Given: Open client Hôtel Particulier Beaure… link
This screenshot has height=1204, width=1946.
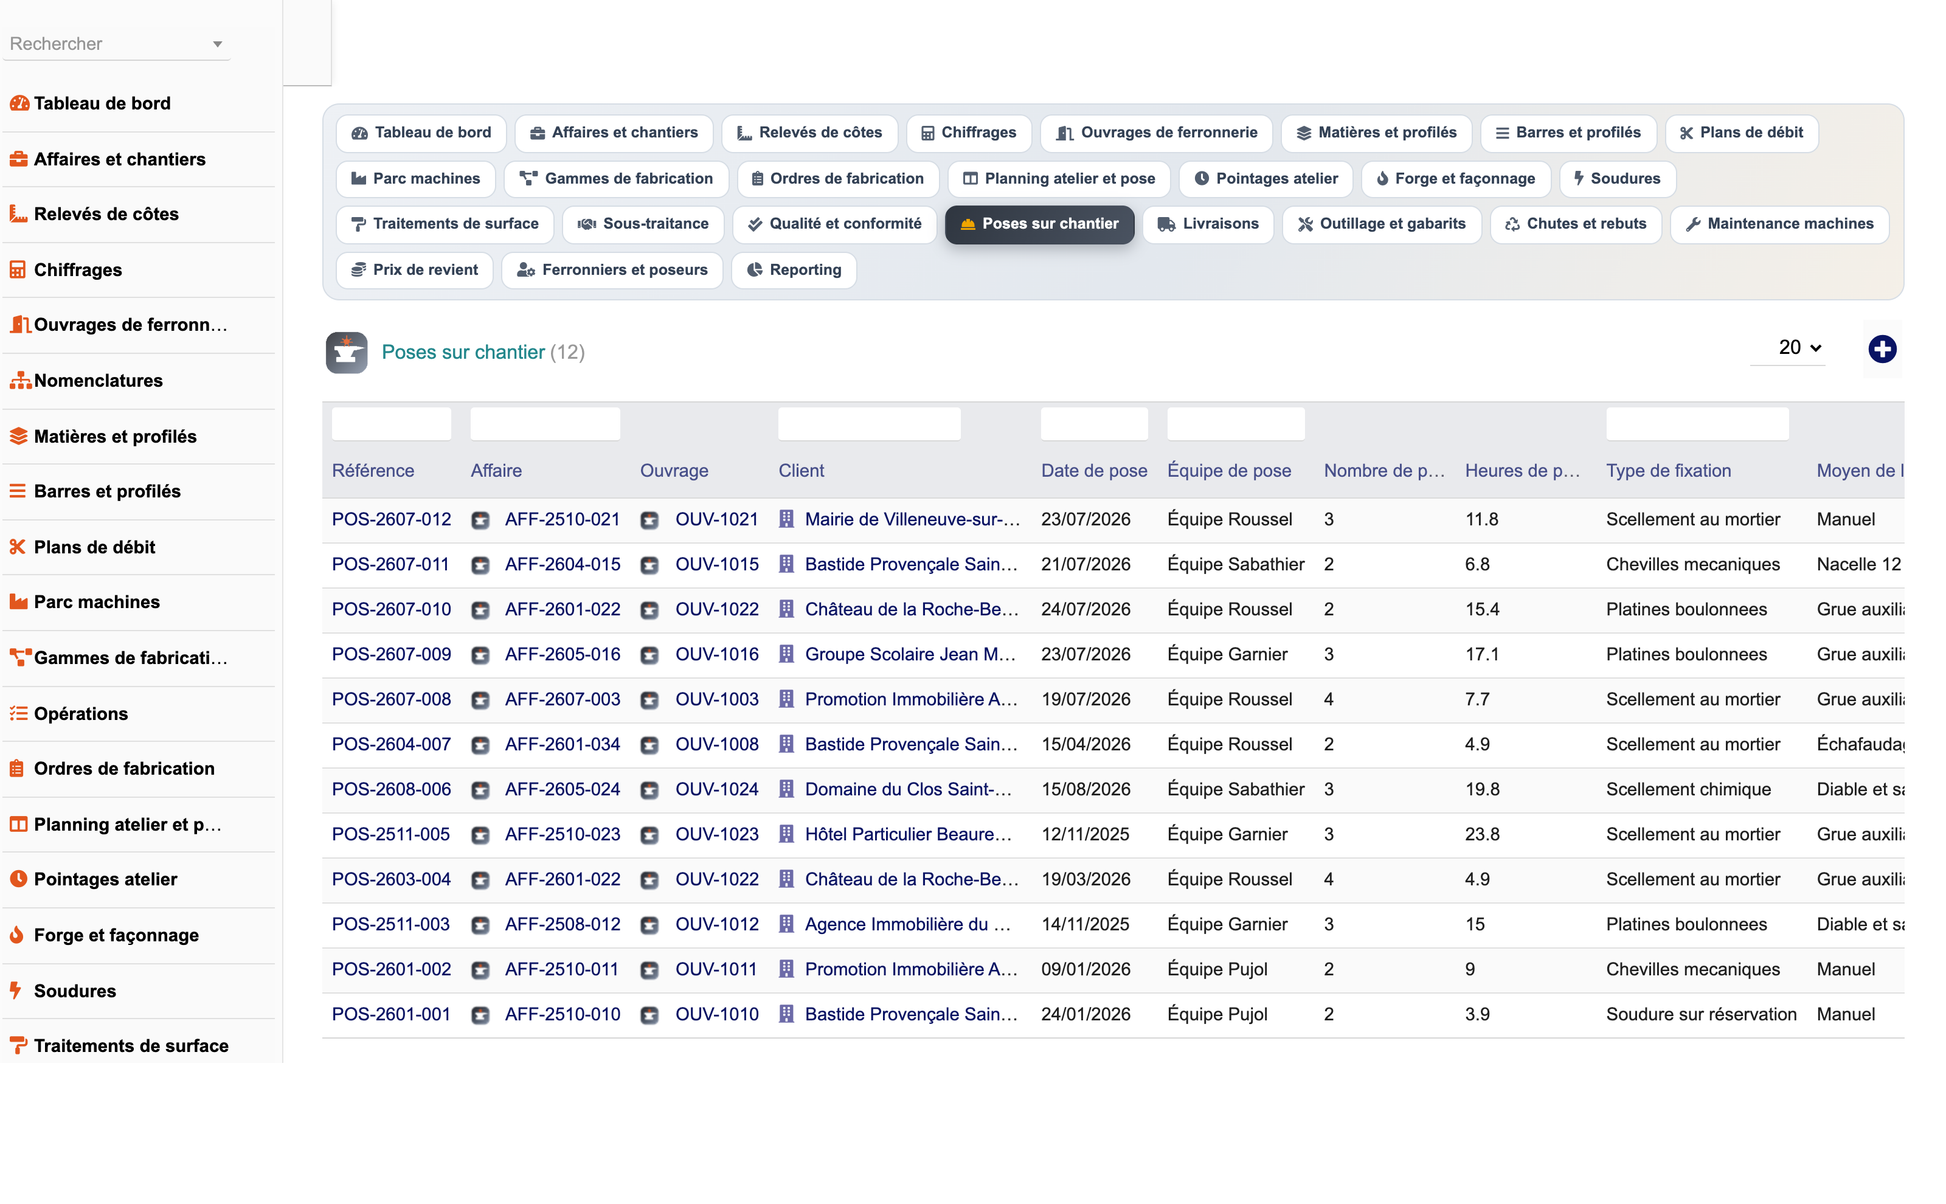Looking at the screenshot, I should (908, 835).
